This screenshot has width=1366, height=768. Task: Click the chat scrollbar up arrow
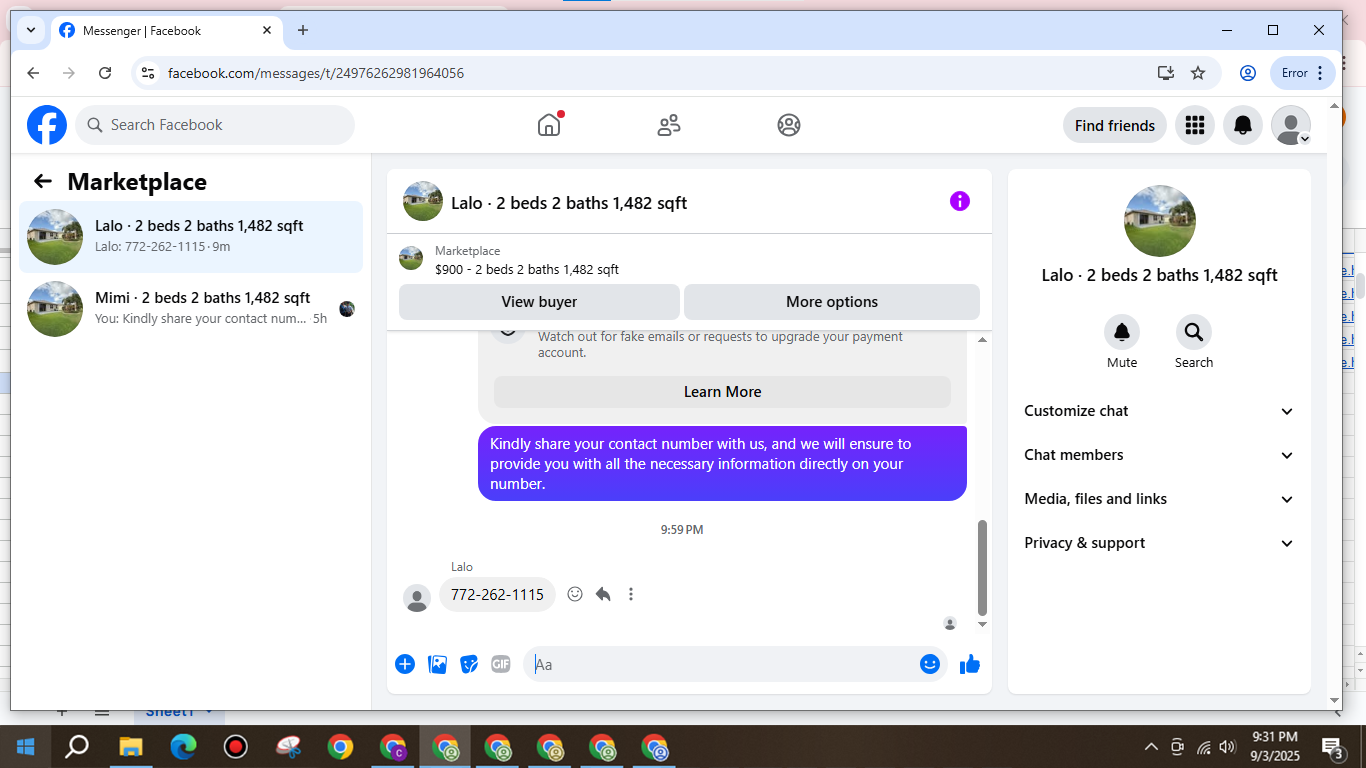click(x=982, y=340)
